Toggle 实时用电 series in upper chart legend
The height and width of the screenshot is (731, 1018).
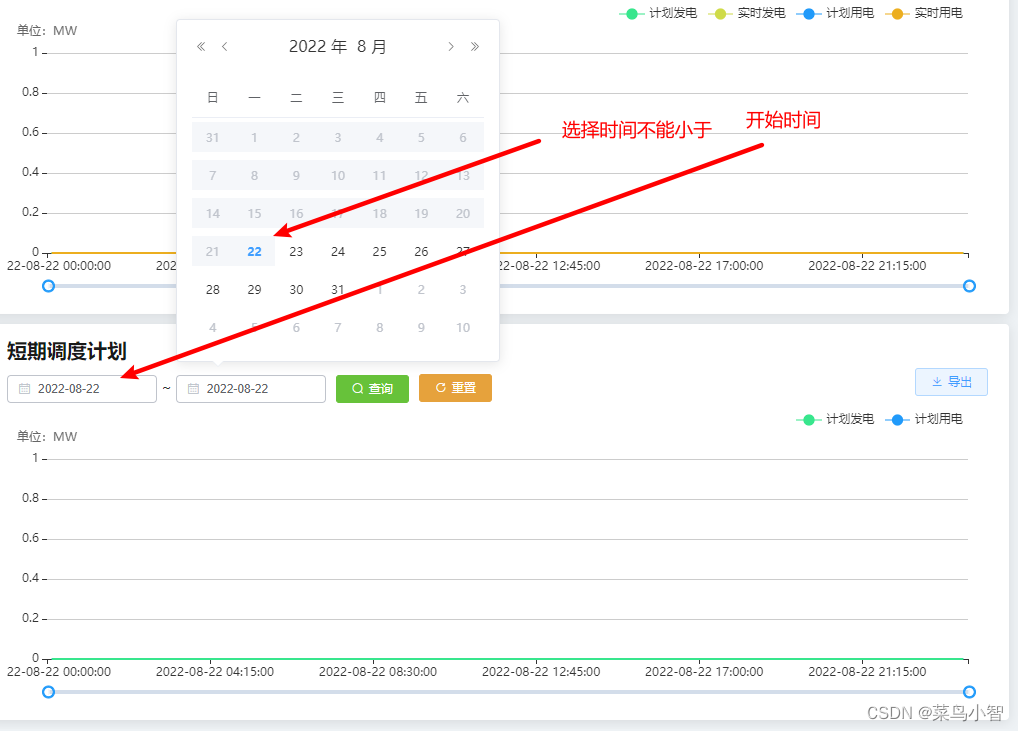coord(924,13)
